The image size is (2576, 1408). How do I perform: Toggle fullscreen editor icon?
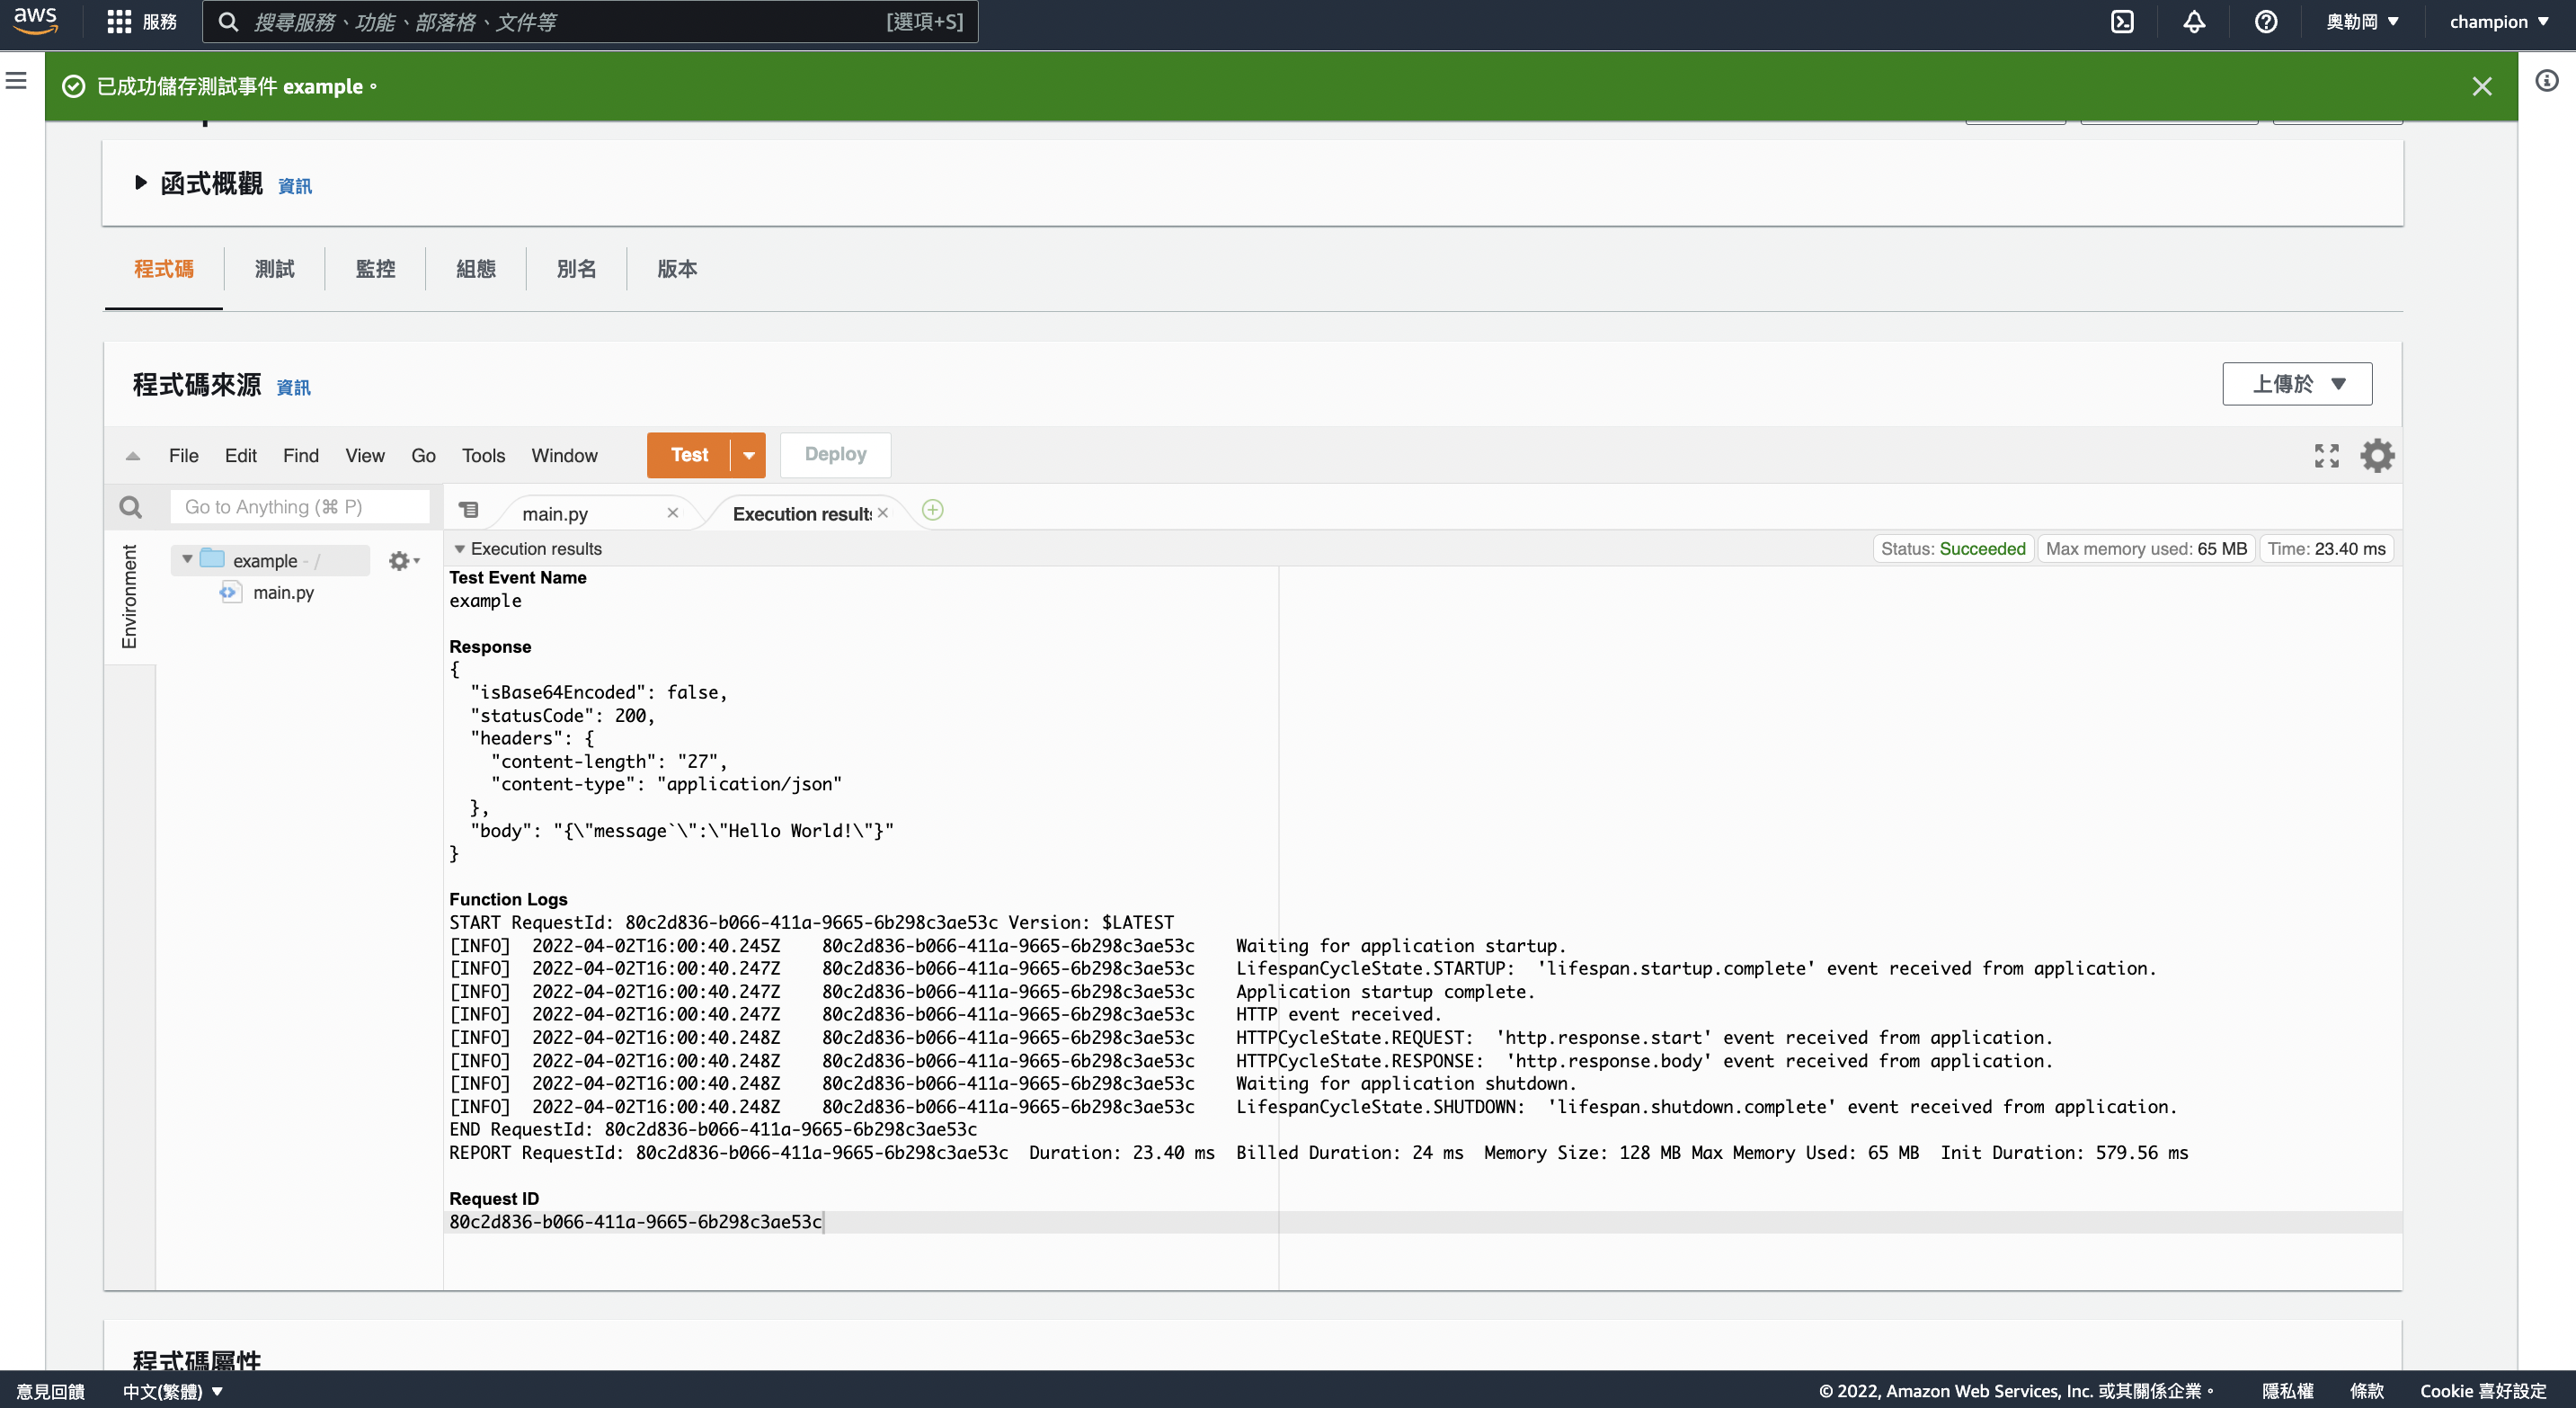(2326, 456)
